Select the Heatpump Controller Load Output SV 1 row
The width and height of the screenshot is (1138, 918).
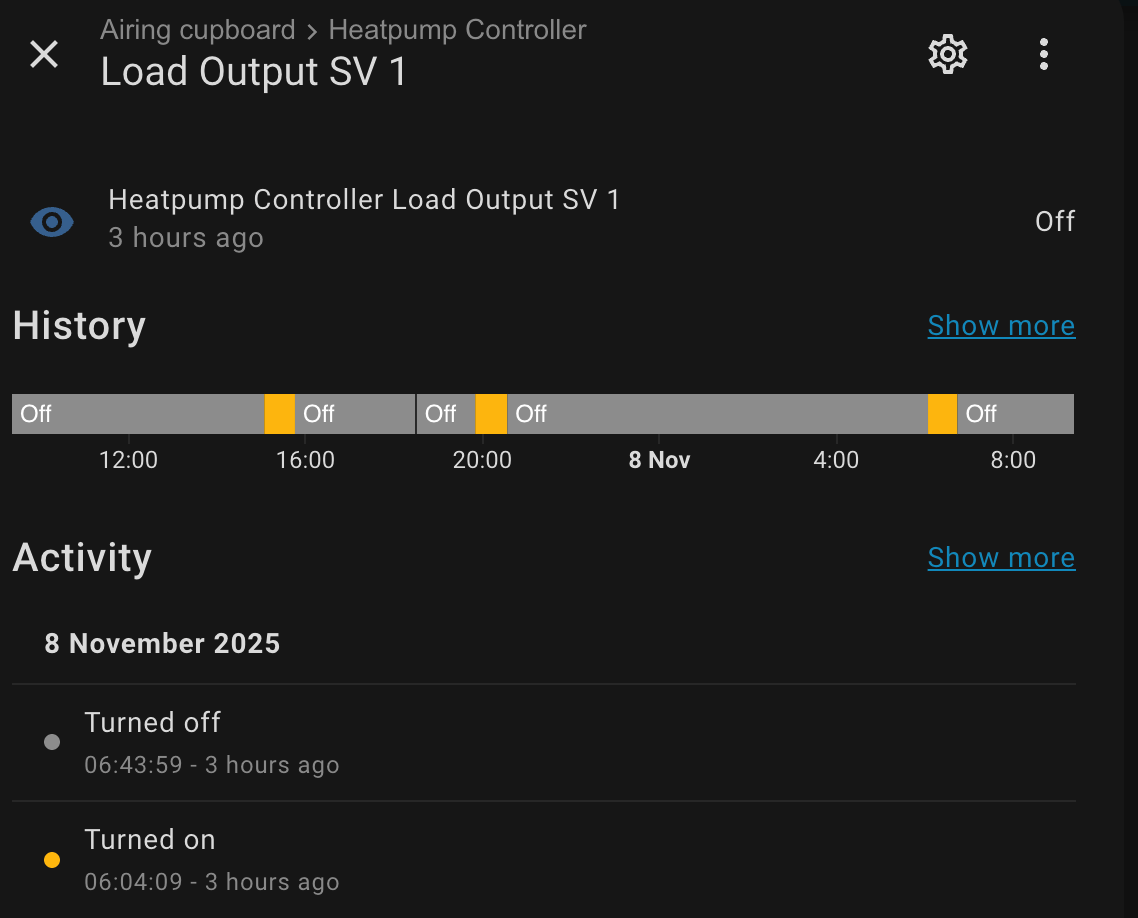pos(364,219)
